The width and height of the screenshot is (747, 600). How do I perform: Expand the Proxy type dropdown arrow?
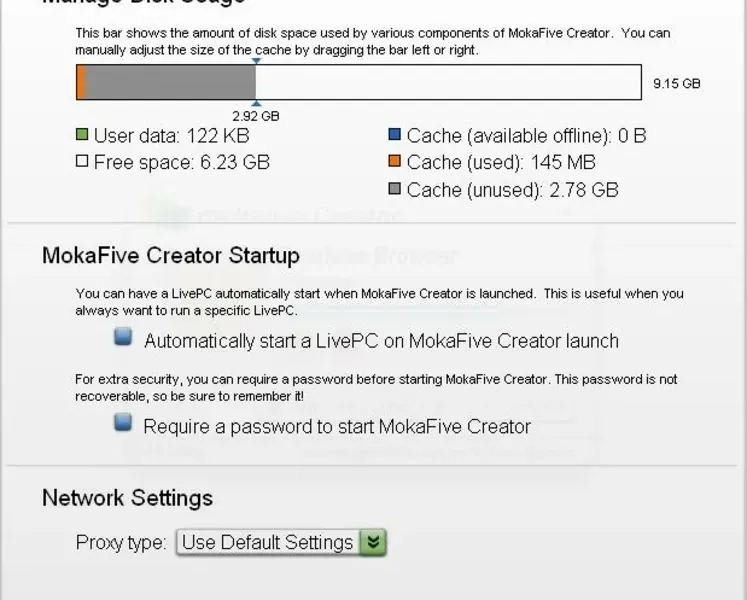tap(373, 542)
